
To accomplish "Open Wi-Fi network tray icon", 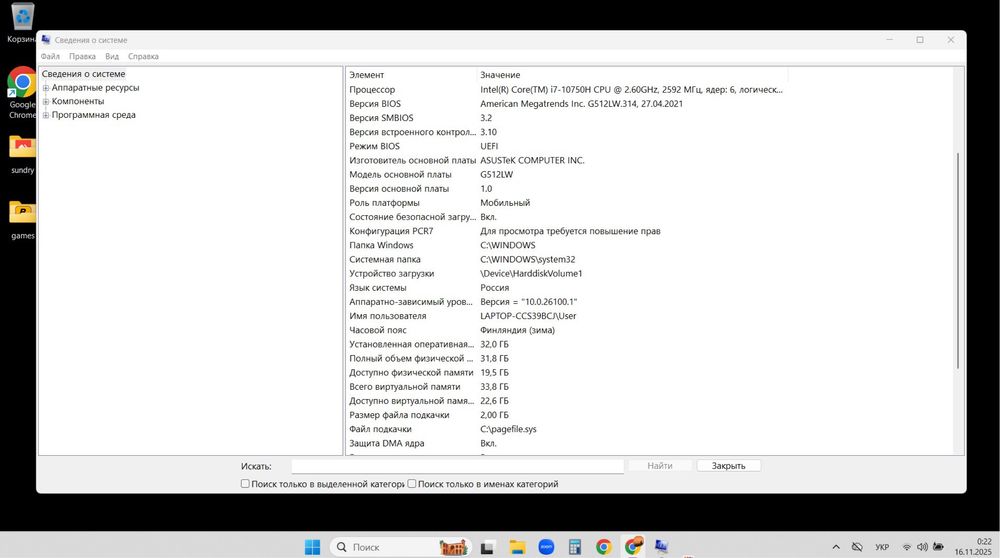I will click(x=906, y=547).
